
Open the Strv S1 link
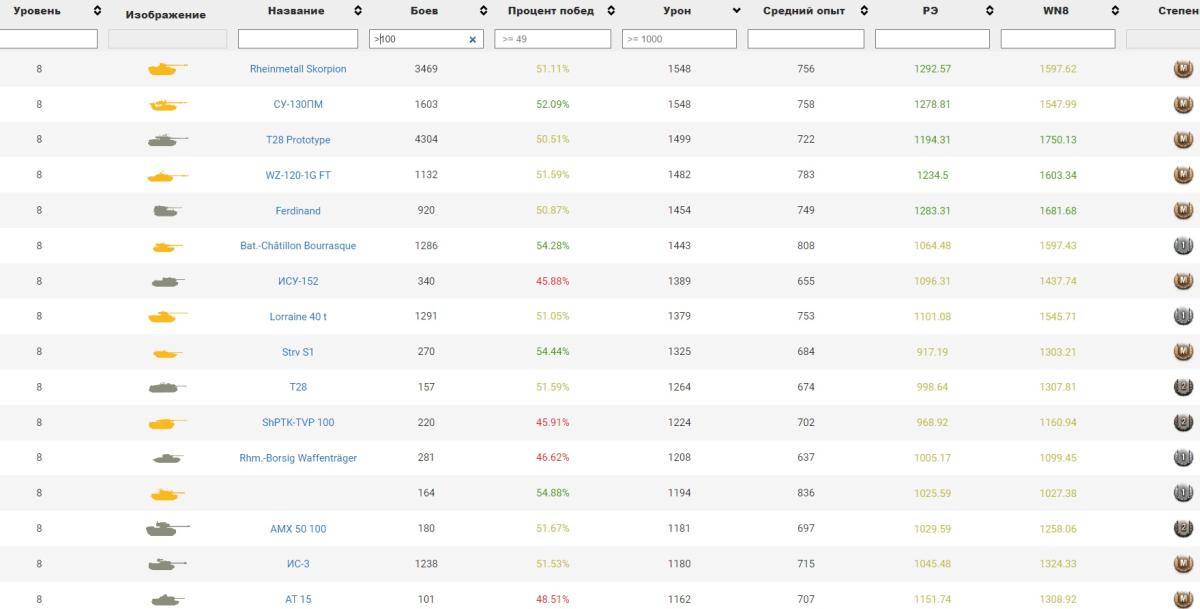pos(298,352)
